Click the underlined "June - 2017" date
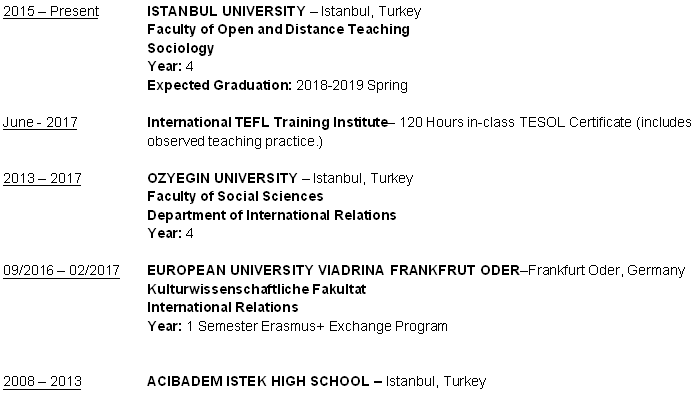This screenshot has height=393, width=696. tap(40, 122)
